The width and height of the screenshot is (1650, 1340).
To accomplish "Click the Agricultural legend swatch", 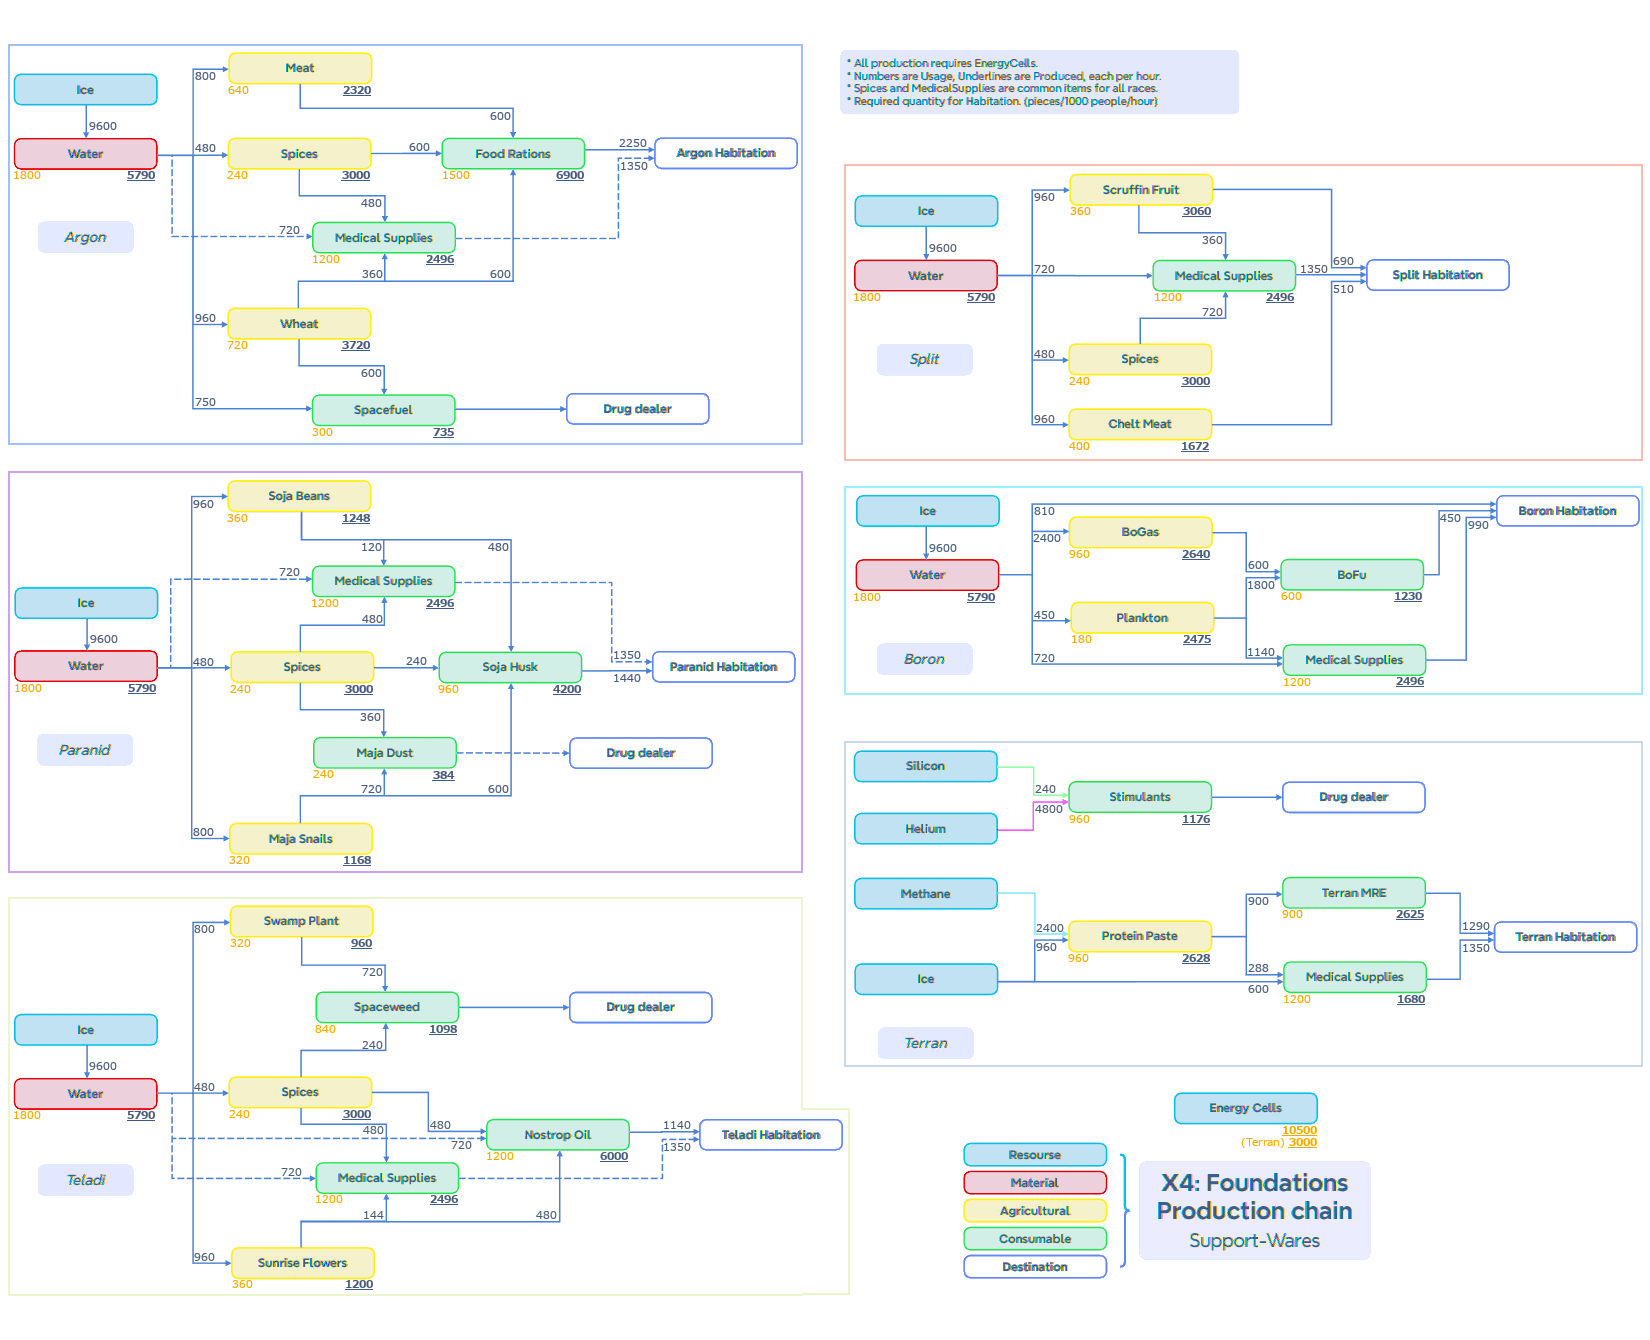I will click(1034, 1211).
